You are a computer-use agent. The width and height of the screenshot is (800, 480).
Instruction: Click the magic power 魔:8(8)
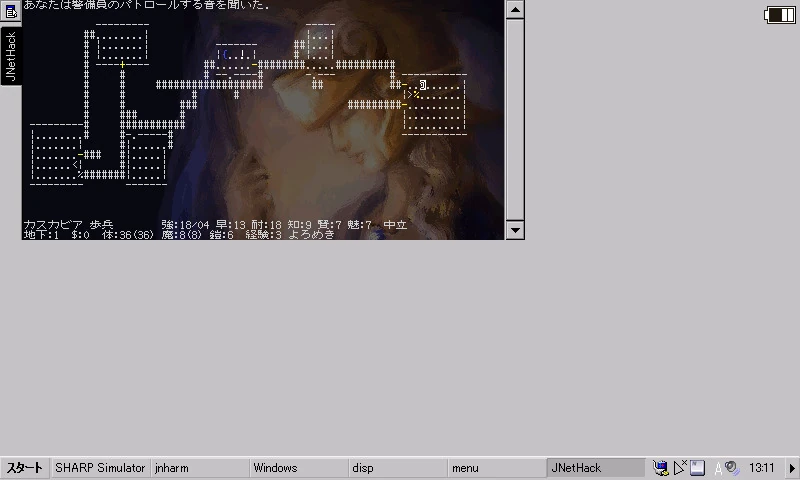click(182, 235)
